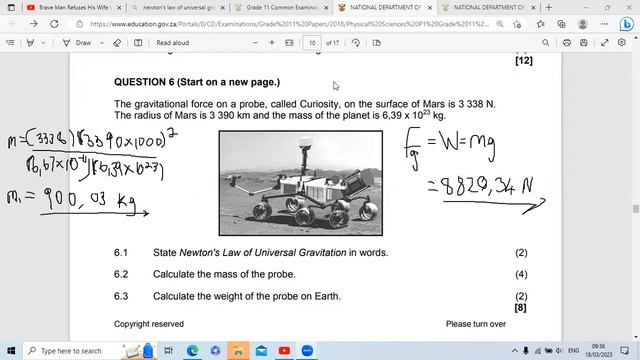
Task: Toggle the Add text tool
Action: [x=138, y=43]
